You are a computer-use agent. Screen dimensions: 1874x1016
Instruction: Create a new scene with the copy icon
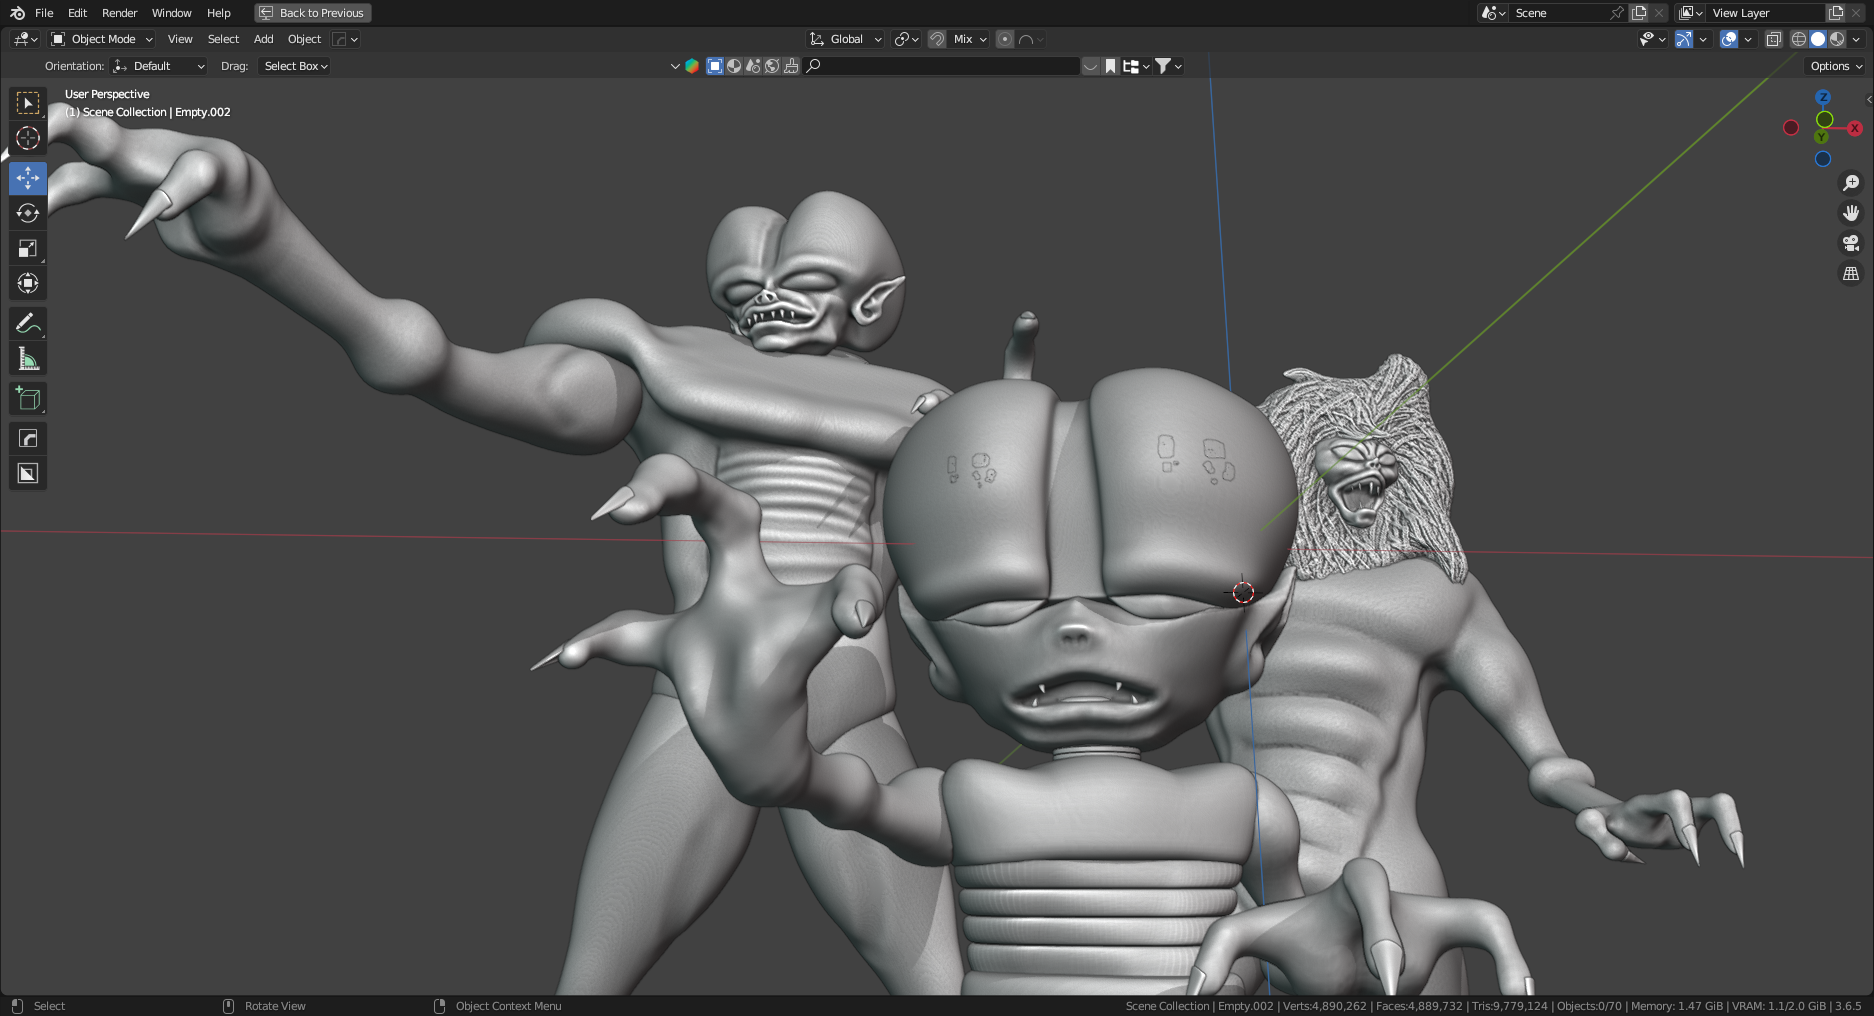pos(1639,13)
